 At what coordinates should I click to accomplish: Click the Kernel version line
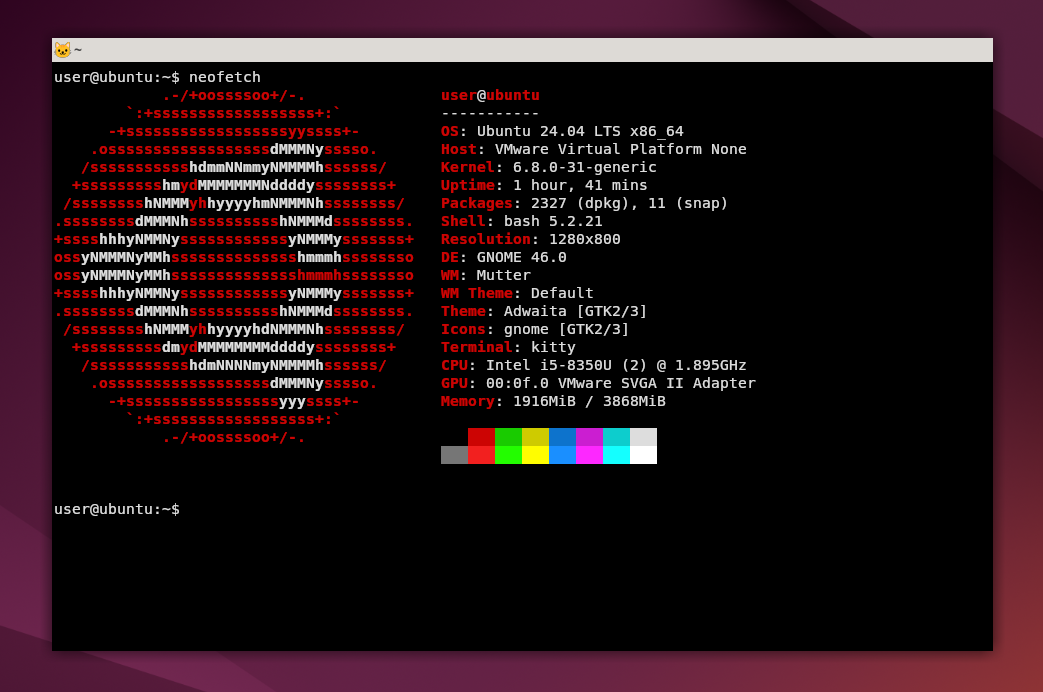coord(548,167)
